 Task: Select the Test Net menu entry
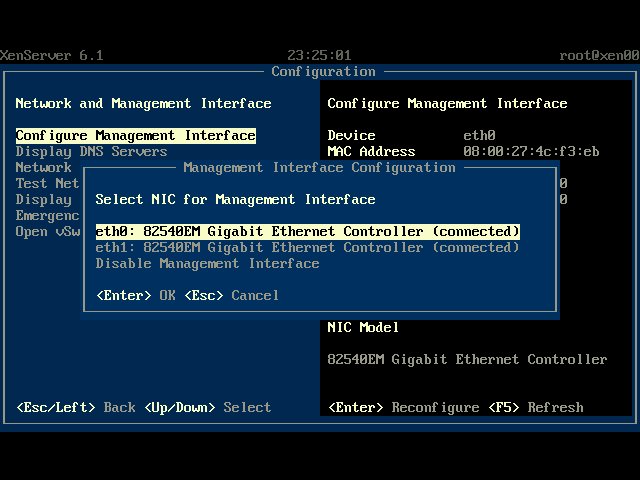[x=47, y=183]
